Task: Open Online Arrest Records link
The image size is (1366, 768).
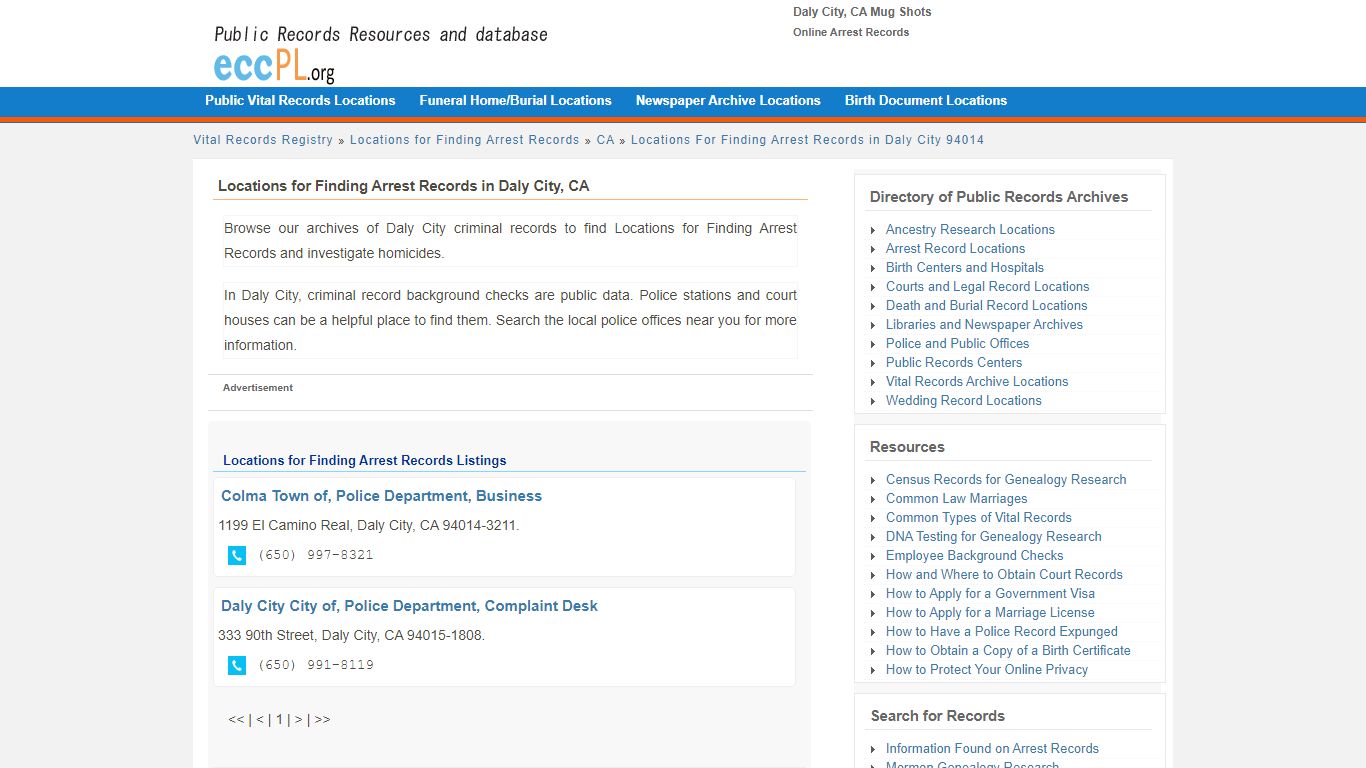Action: click(x=851, y=32)
